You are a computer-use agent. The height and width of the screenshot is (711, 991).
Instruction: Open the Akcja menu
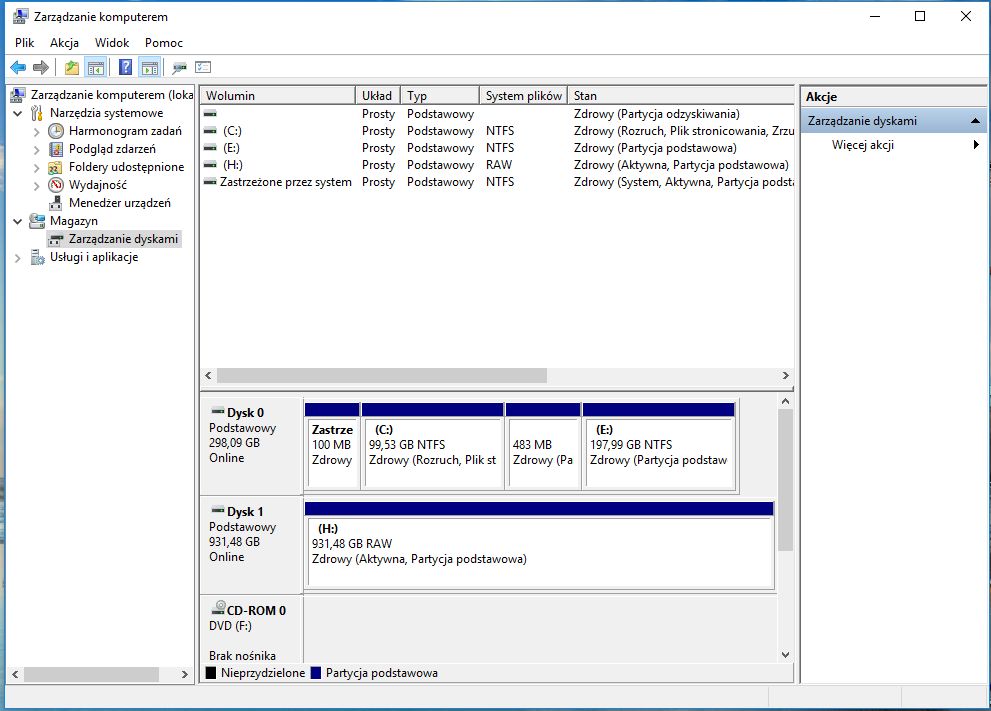click(x=64, y=42)
